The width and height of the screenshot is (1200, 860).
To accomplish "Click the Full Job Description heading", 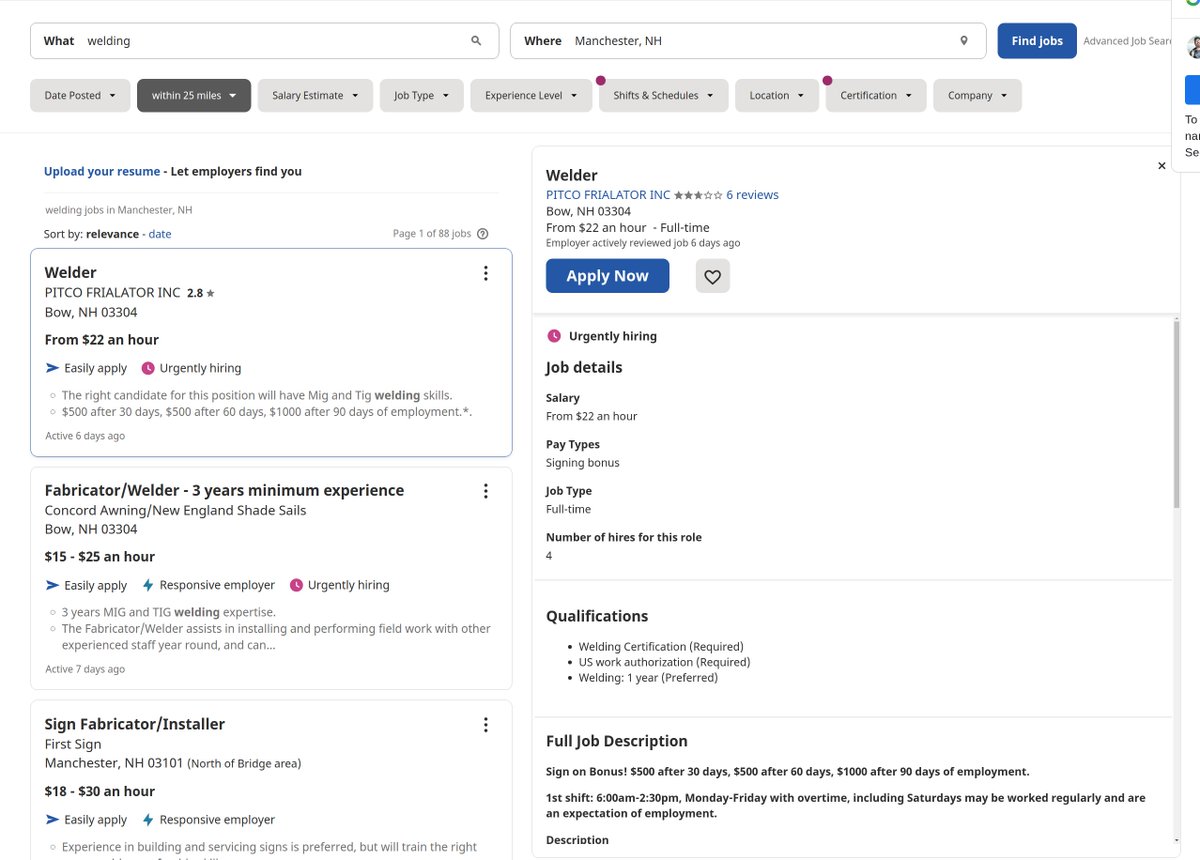I will point(617,741).
